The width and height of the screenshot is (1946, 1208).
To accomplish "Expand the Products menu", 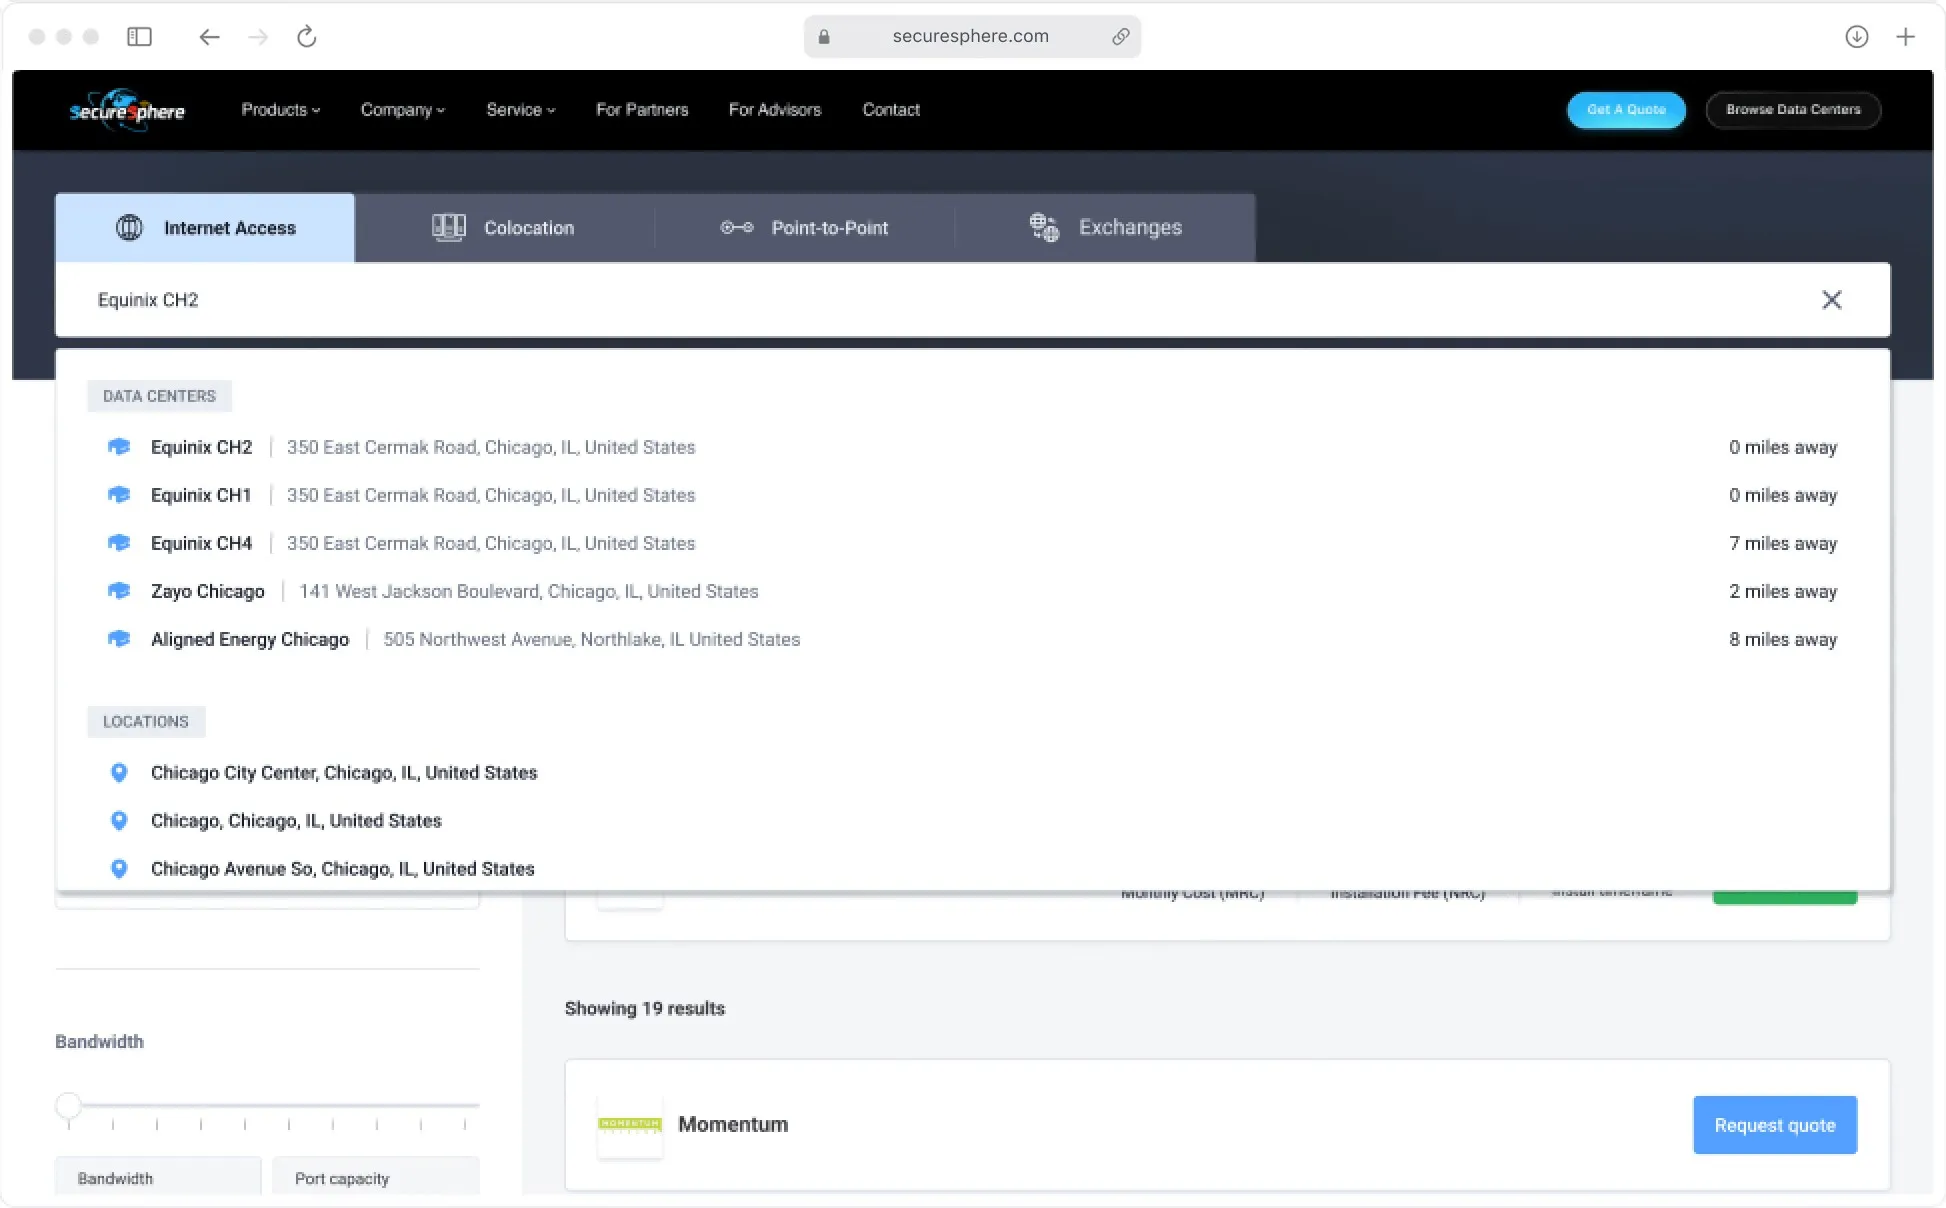I will coord(280,110).
